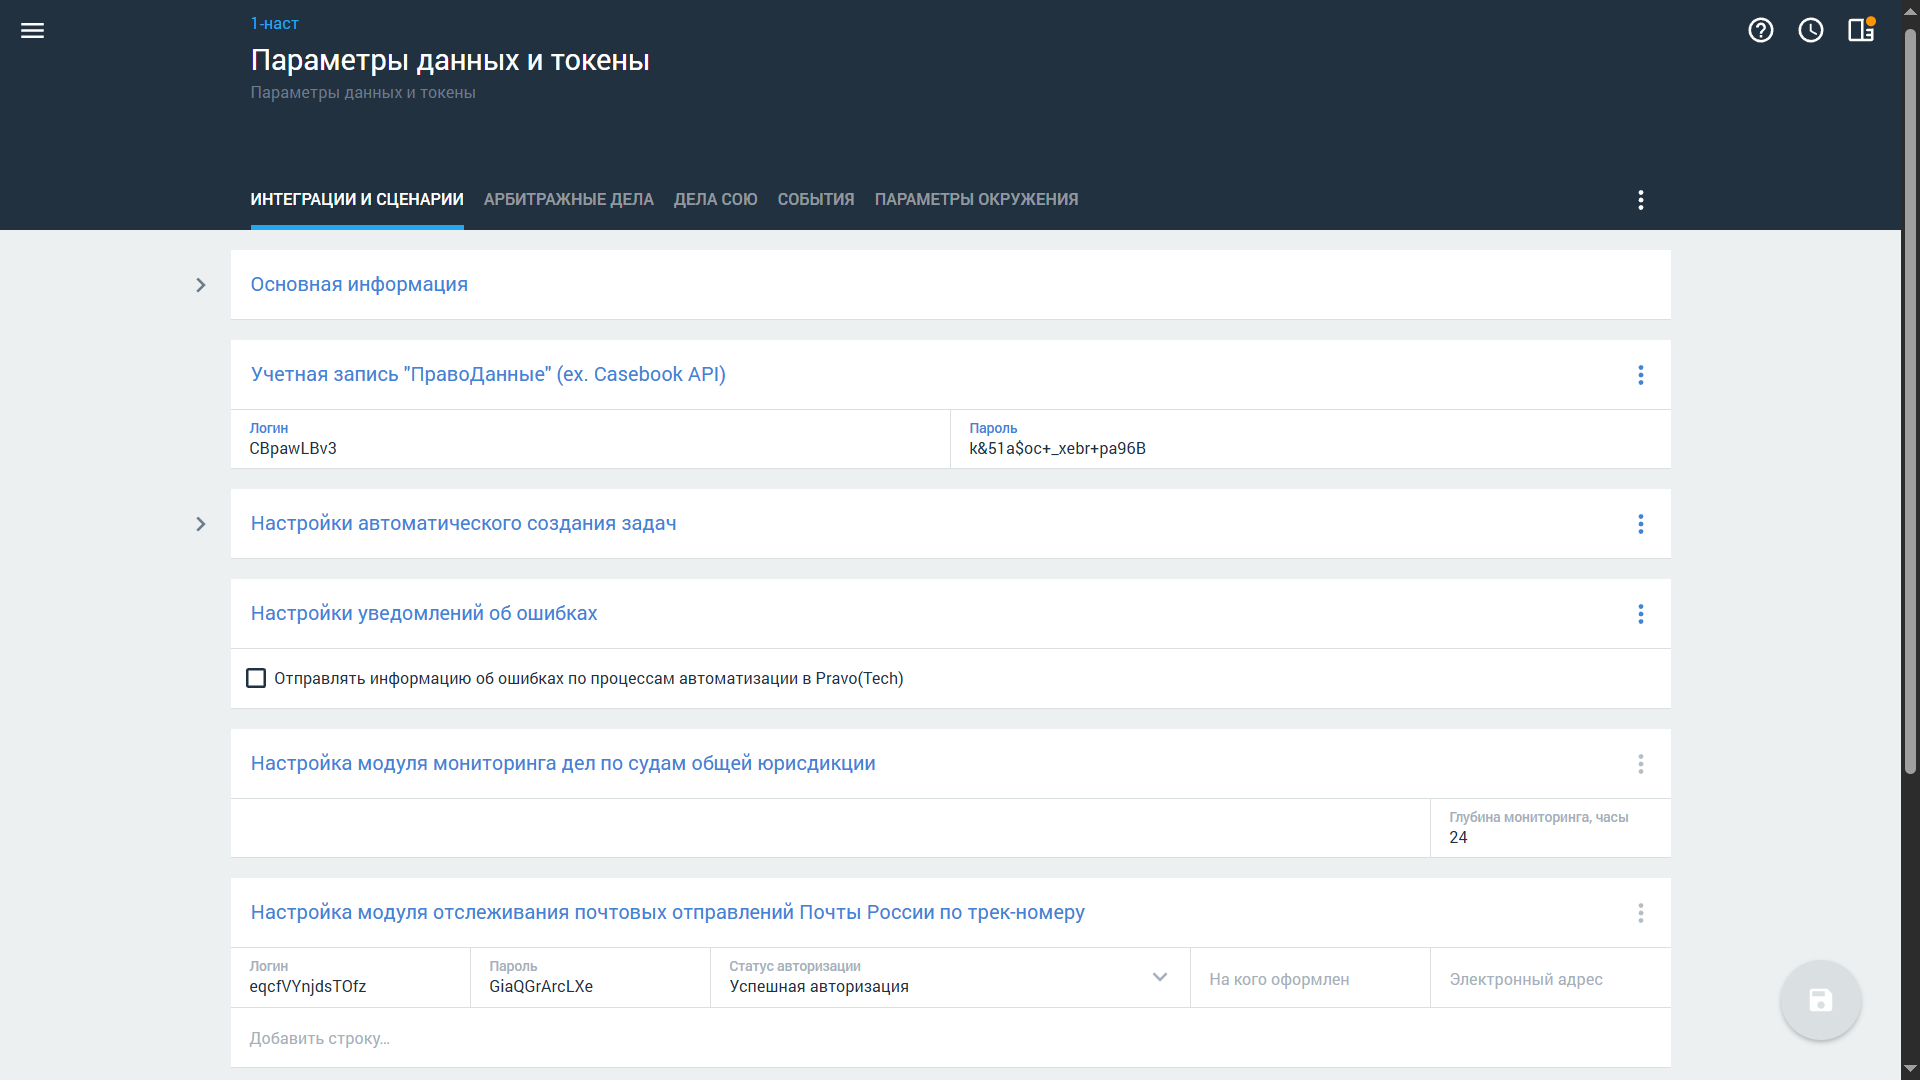Click the court monitoring module section title
1920x1080 pixels.
pos(563,764)
